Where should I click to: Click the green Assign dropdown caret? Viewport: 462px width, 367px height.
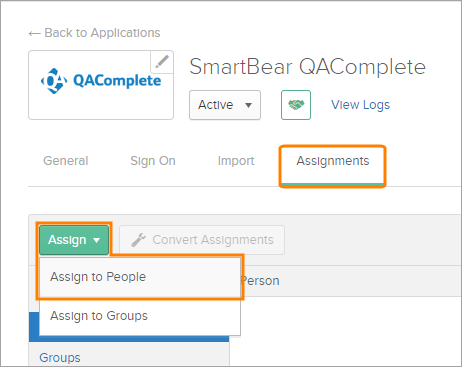click(x=97, y=240)
